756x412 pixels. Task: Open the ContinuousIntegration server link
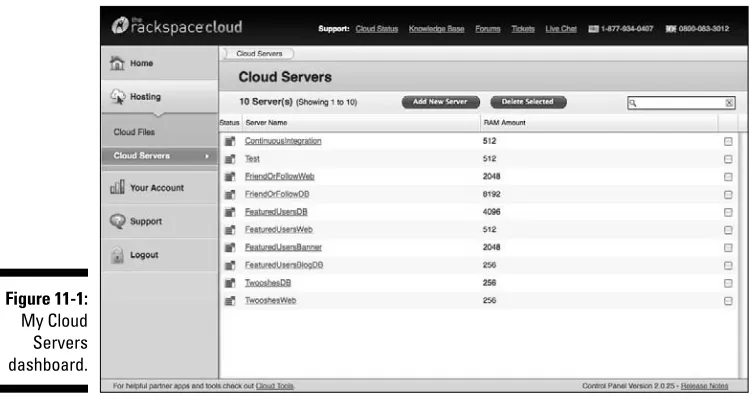point(283,141)
